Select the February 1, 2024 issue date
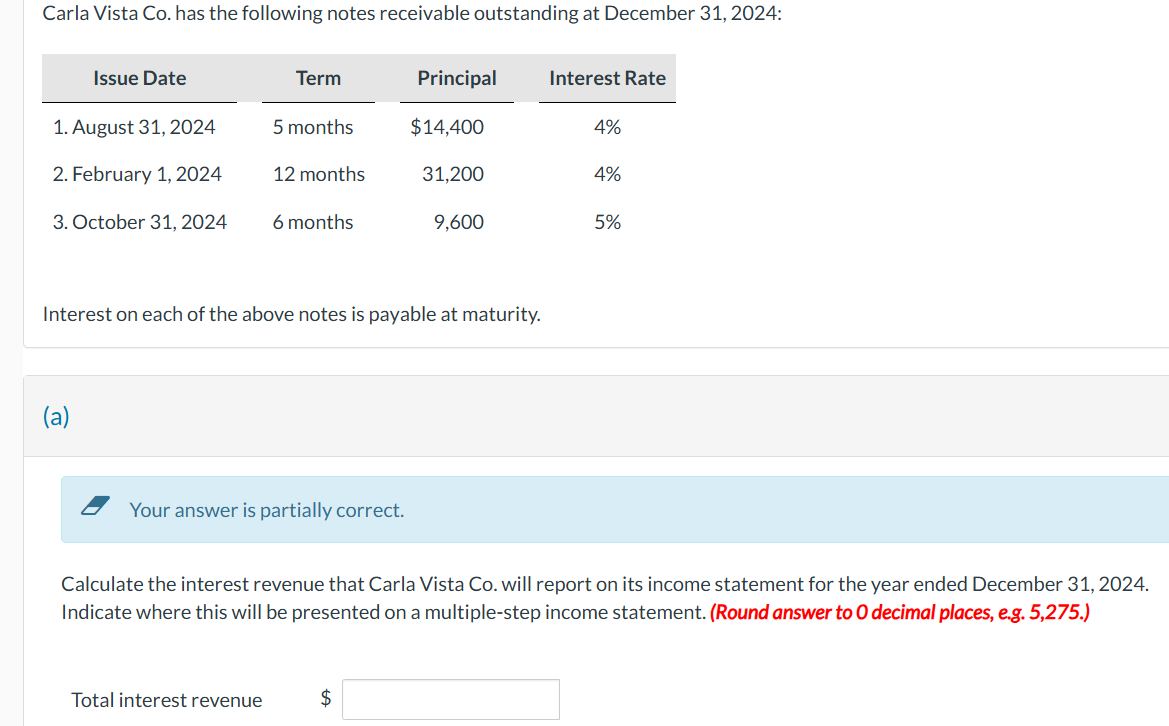Viewport: 1169px width, 726px height. click(x=137, y=173)
